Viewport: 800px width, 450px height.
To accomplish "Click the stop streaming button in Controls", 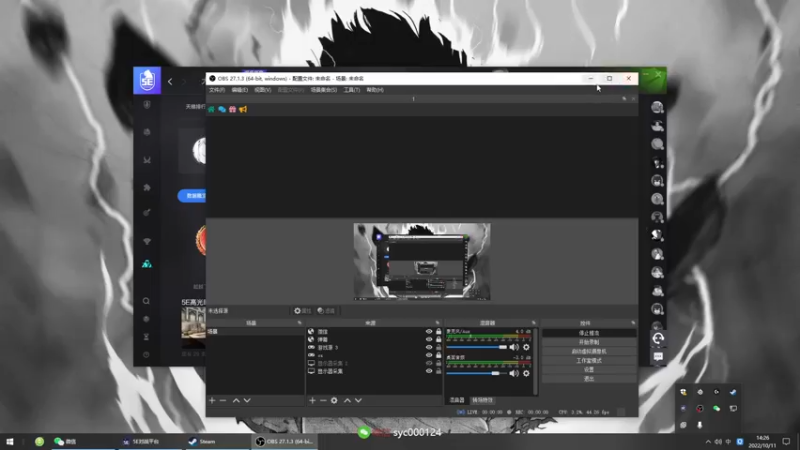I will [x=589, y=333].
